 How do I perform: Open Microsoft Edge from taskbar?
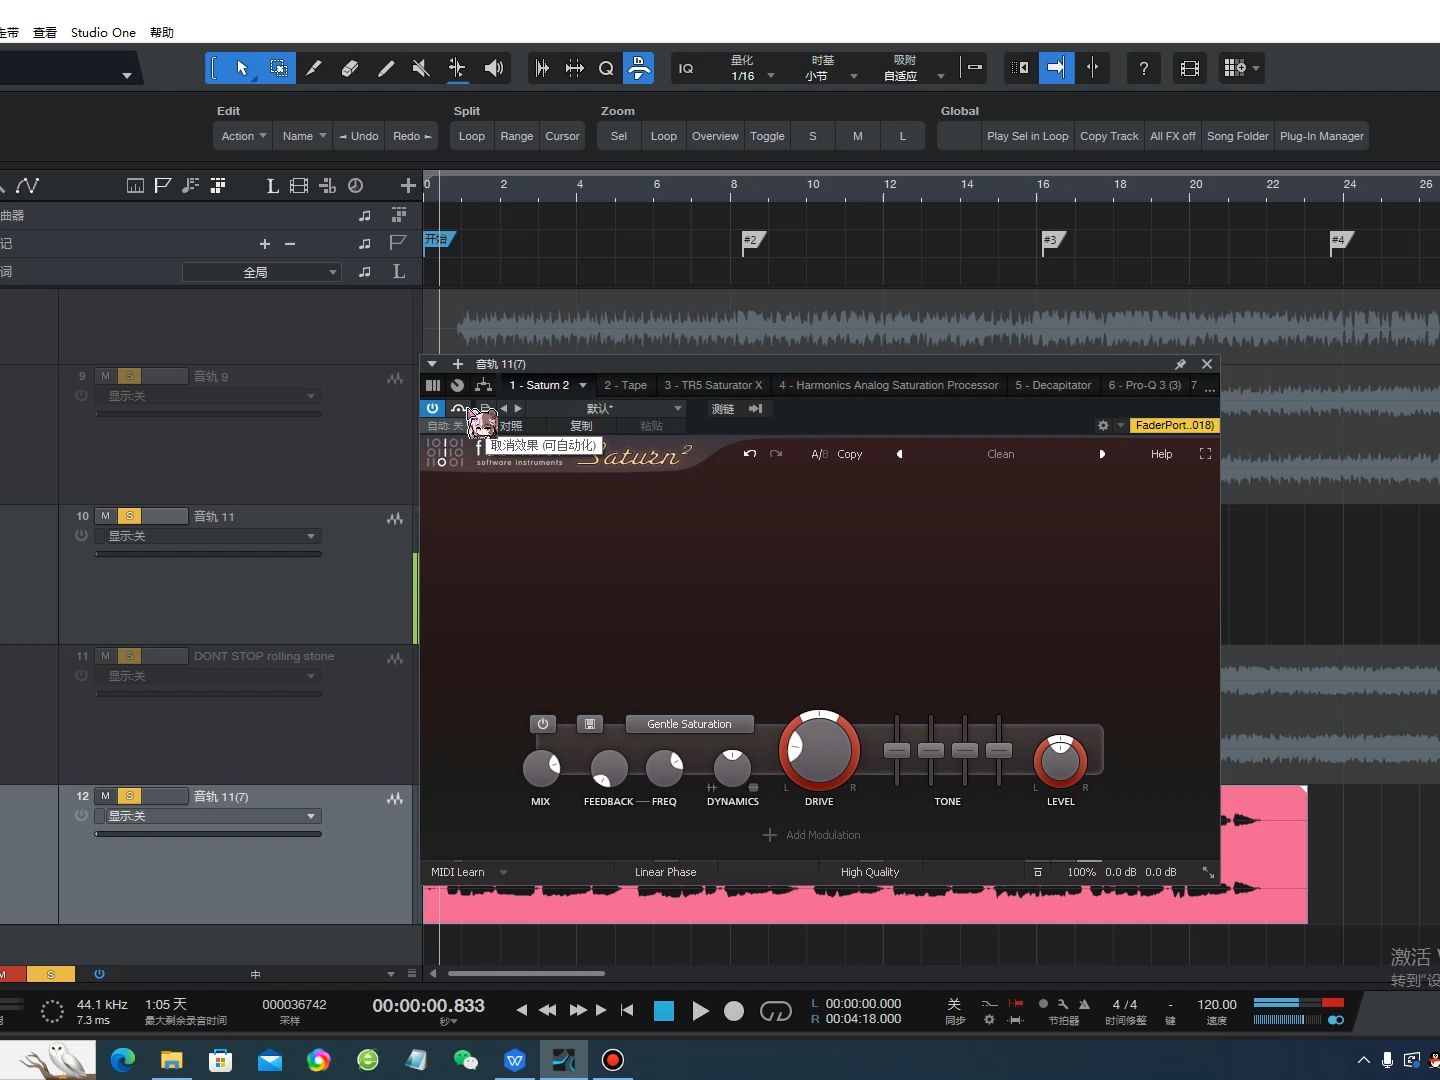(123, 1060)
